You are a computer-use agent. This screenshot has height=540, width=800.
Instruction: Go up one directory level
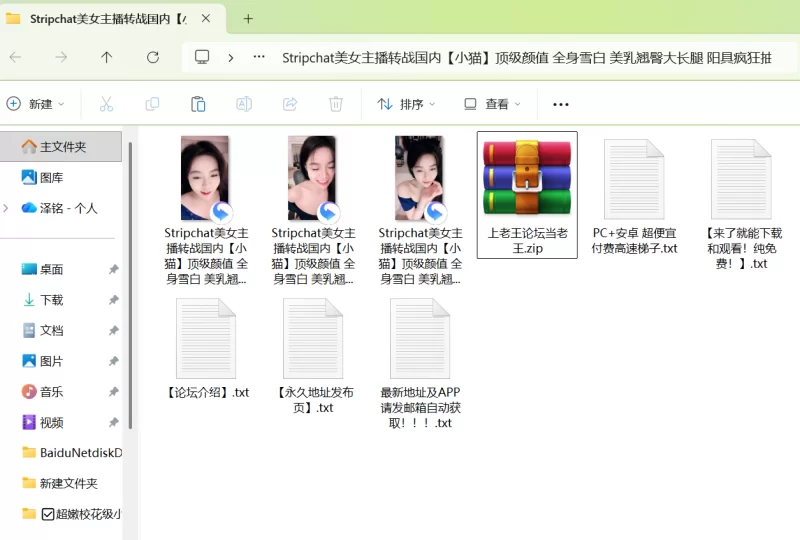(107, 57)
